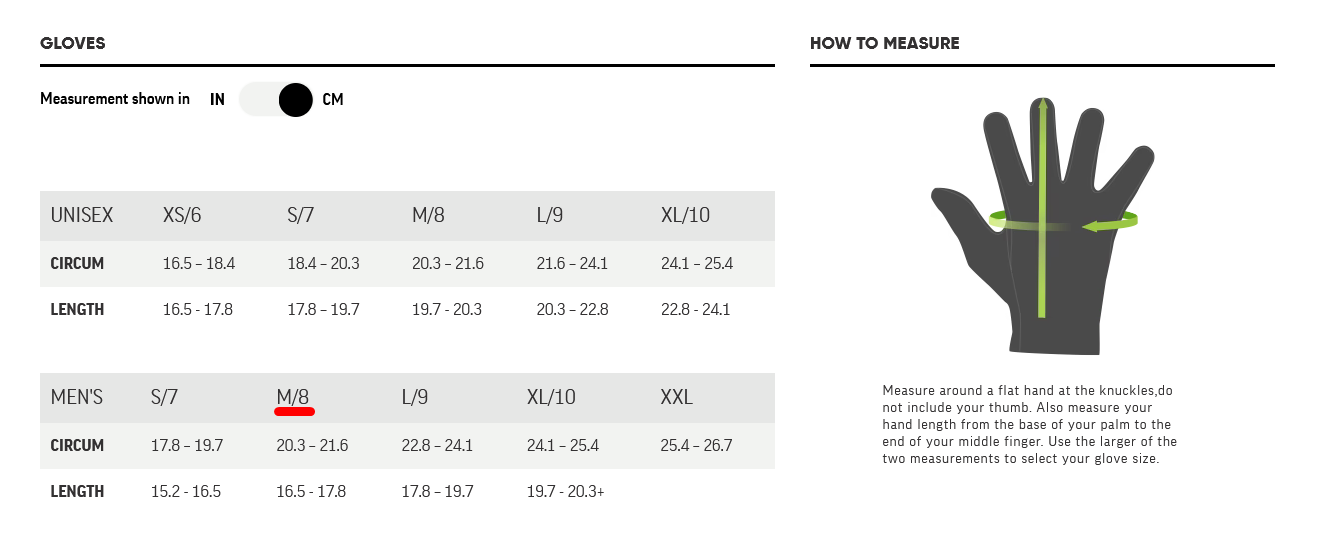
Task: Click the Men's XXL size header
Action: point(677,397)
